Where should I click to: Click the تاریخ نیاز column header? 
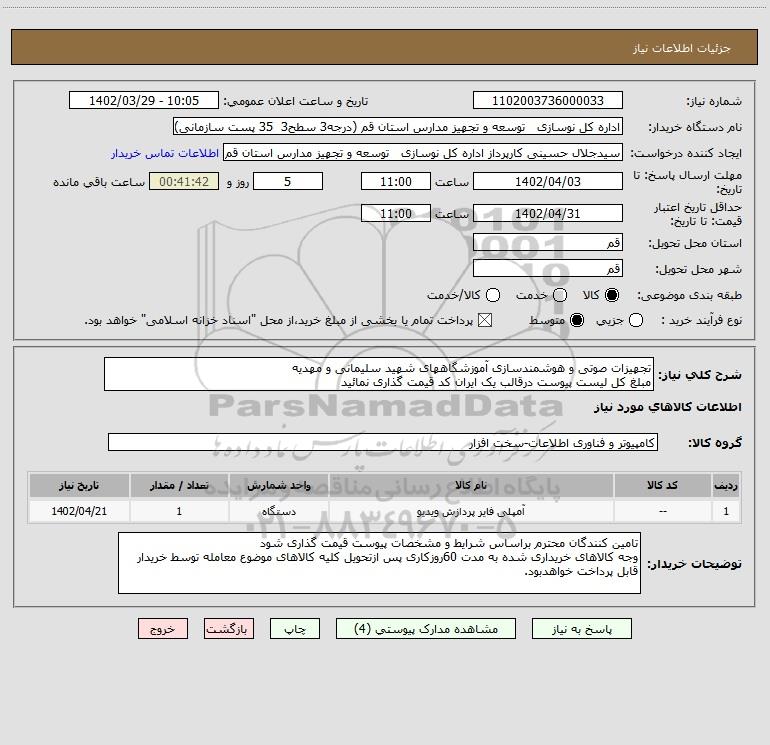click(x=79, y=485)
